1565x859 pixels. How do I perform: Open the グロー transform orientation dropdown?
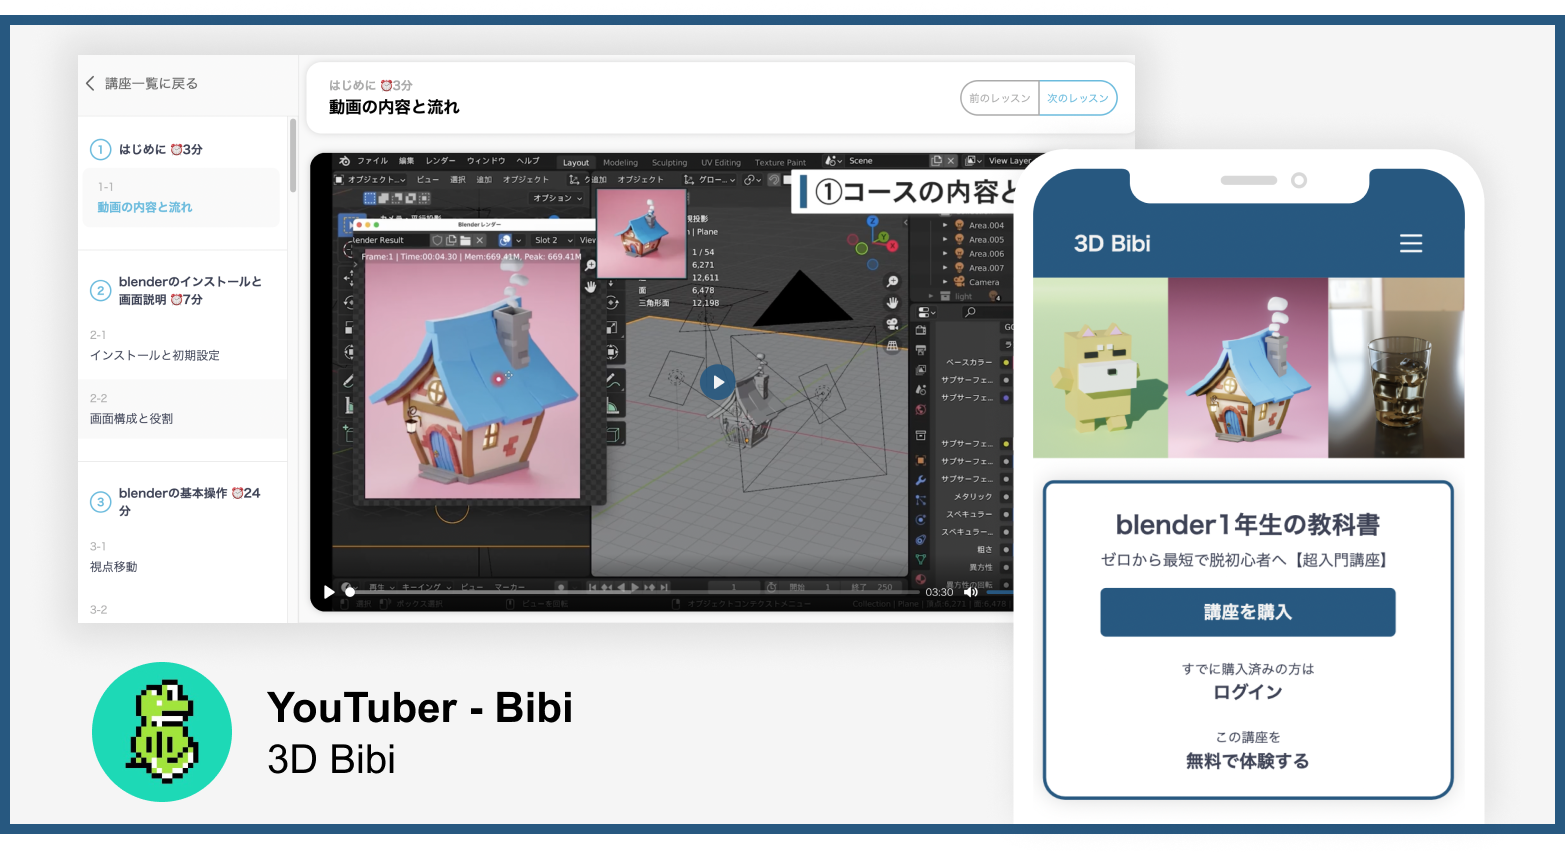coord(710,180)
